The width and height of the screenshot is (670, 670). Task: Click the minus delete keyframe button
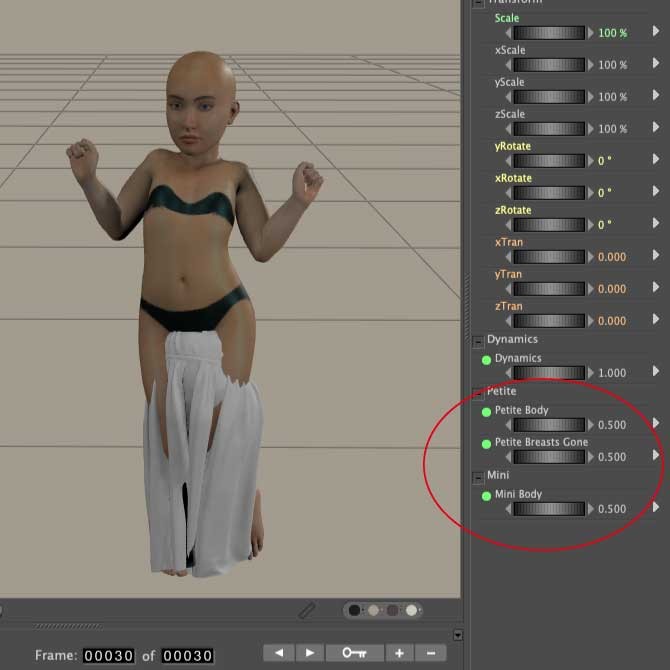430,653
